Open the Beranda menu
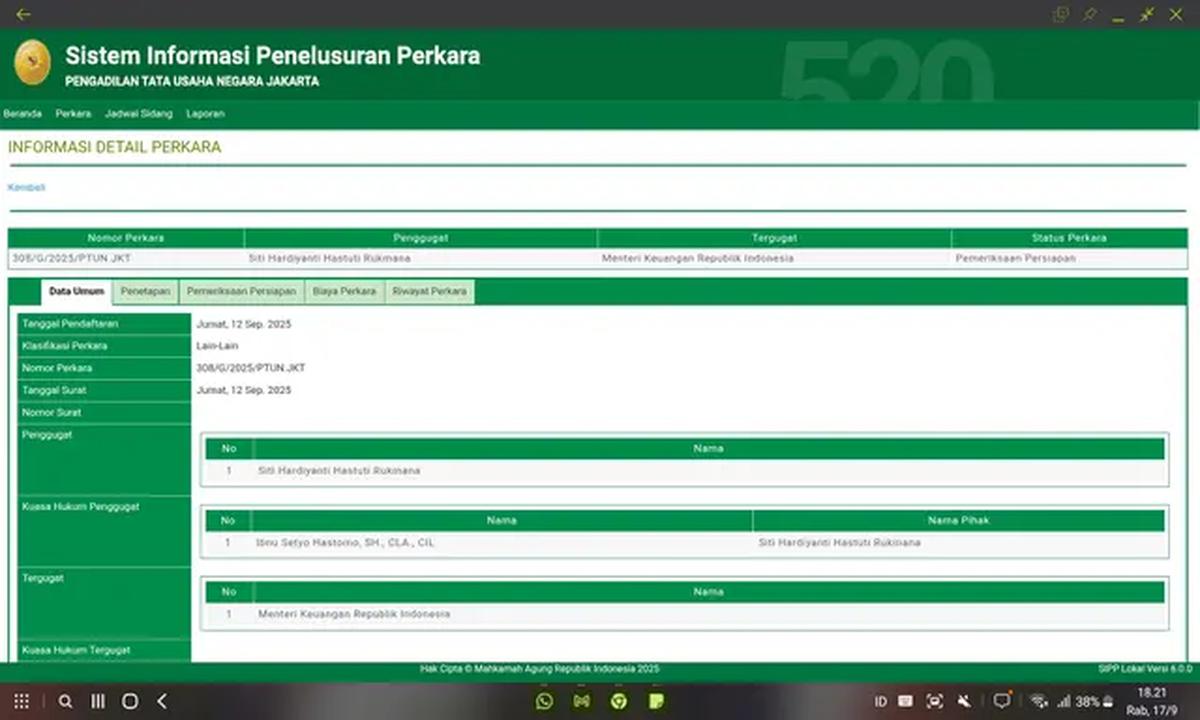Image resolution: width=1200 pixels, height=720 pixels. click(22, 114)
